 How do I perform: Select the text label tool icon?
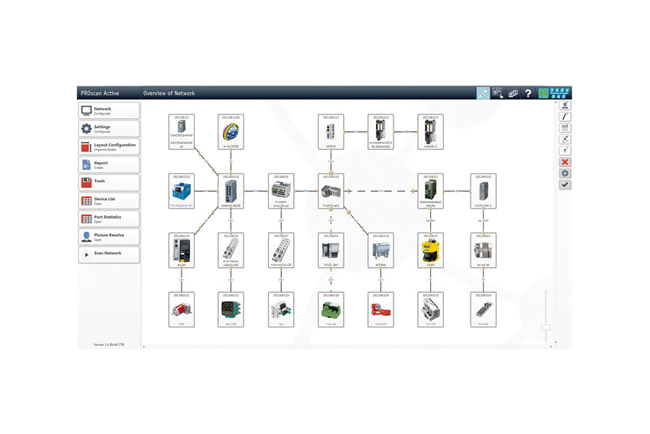click(x=565, y=150)
